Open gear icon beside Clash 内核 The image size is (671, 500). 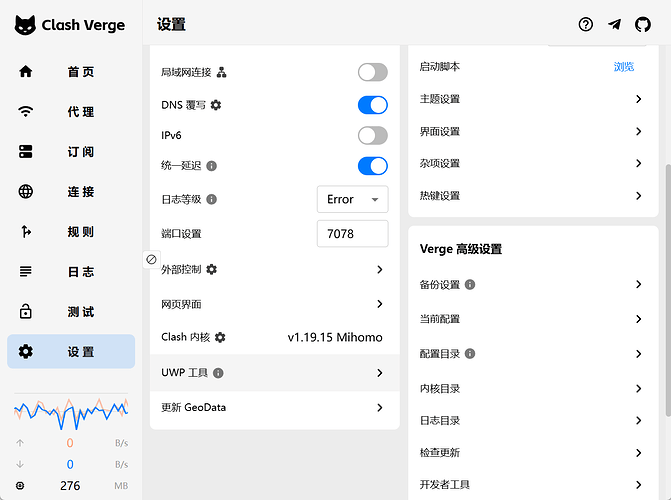coord(220,337)
